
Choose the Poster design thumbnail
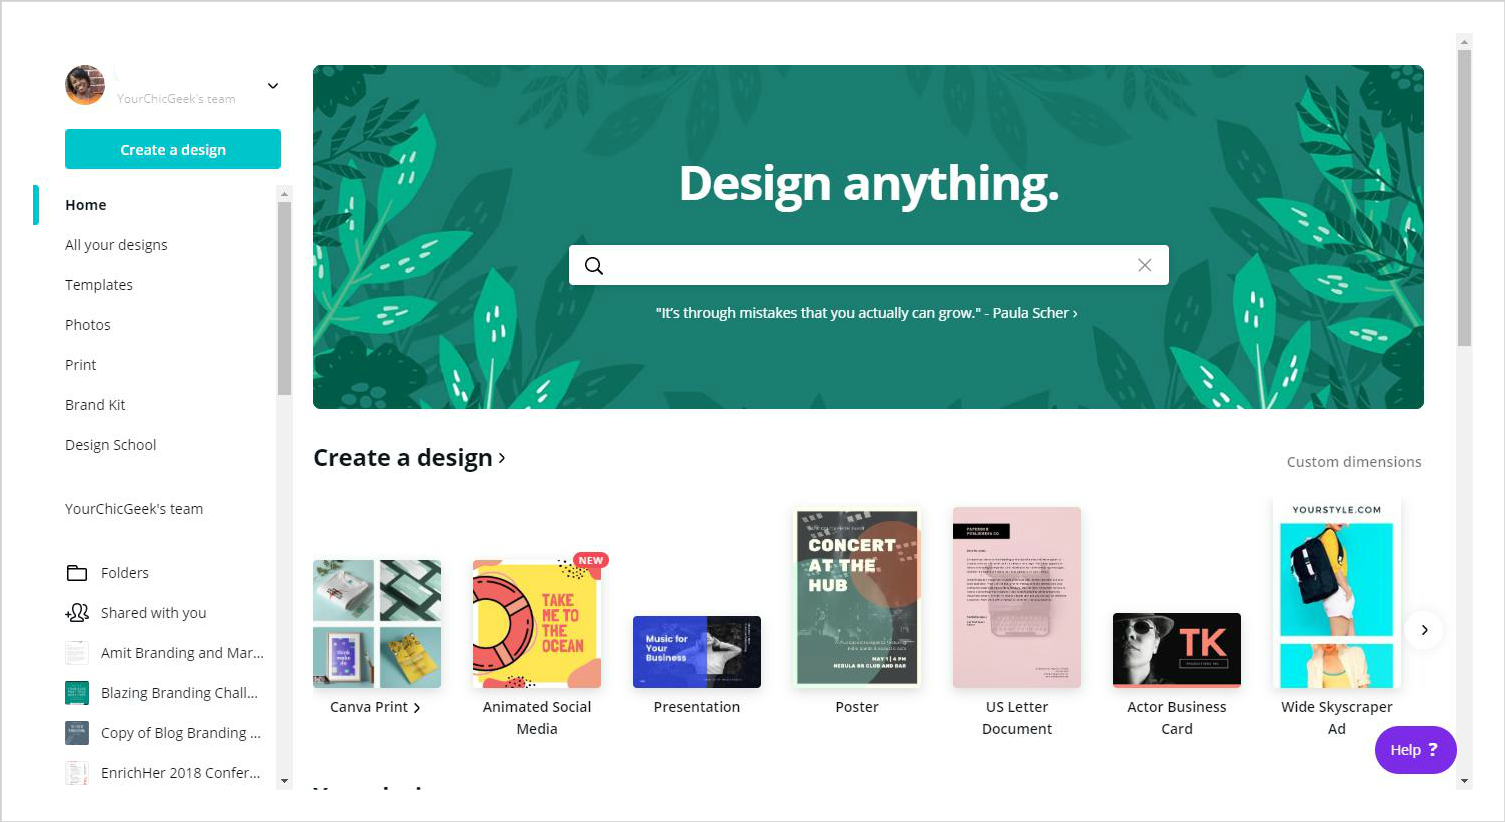click(857, 598)
